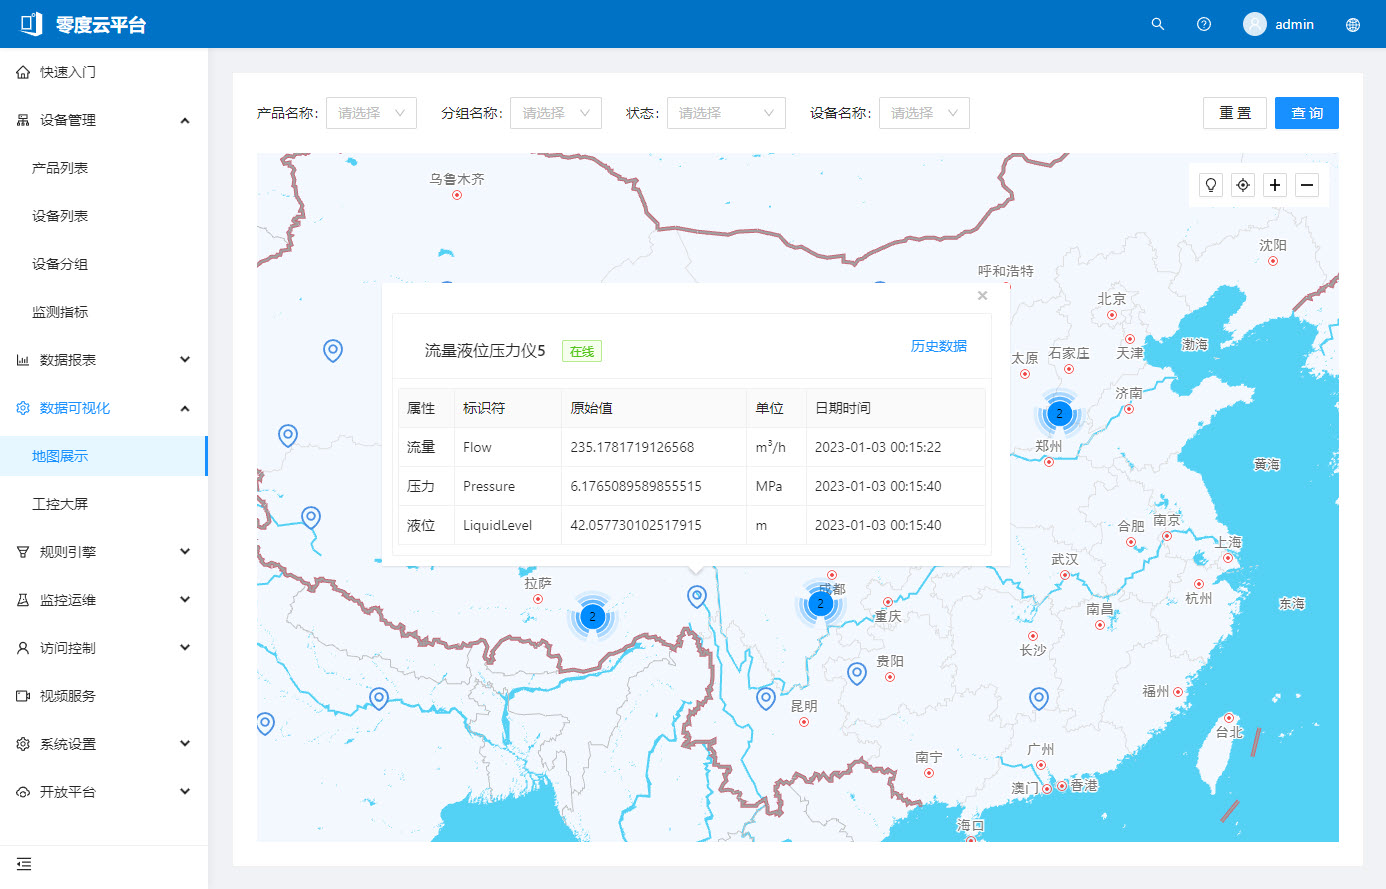The width and height of the screenshot is (1386, 889).
Task: Click the search magnifier icon in header
Action: pos(1158,24)
